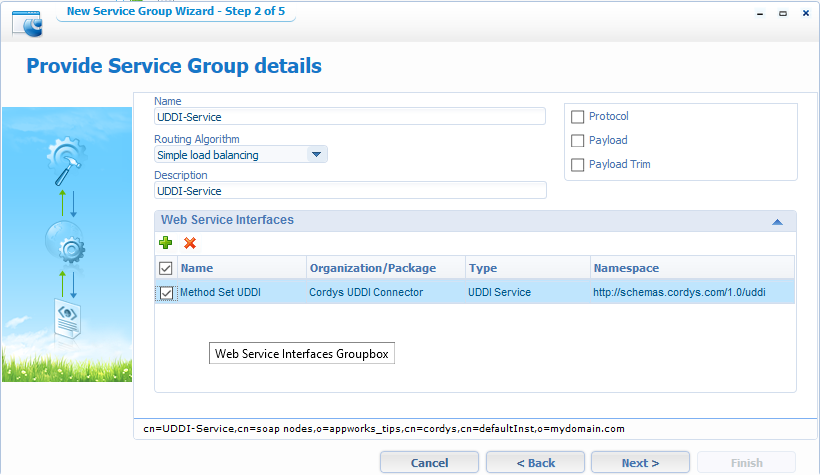This screenshot has height=475, width=820.
Task: Click the green plus add interface icon
Action: [x=166, y=243]
